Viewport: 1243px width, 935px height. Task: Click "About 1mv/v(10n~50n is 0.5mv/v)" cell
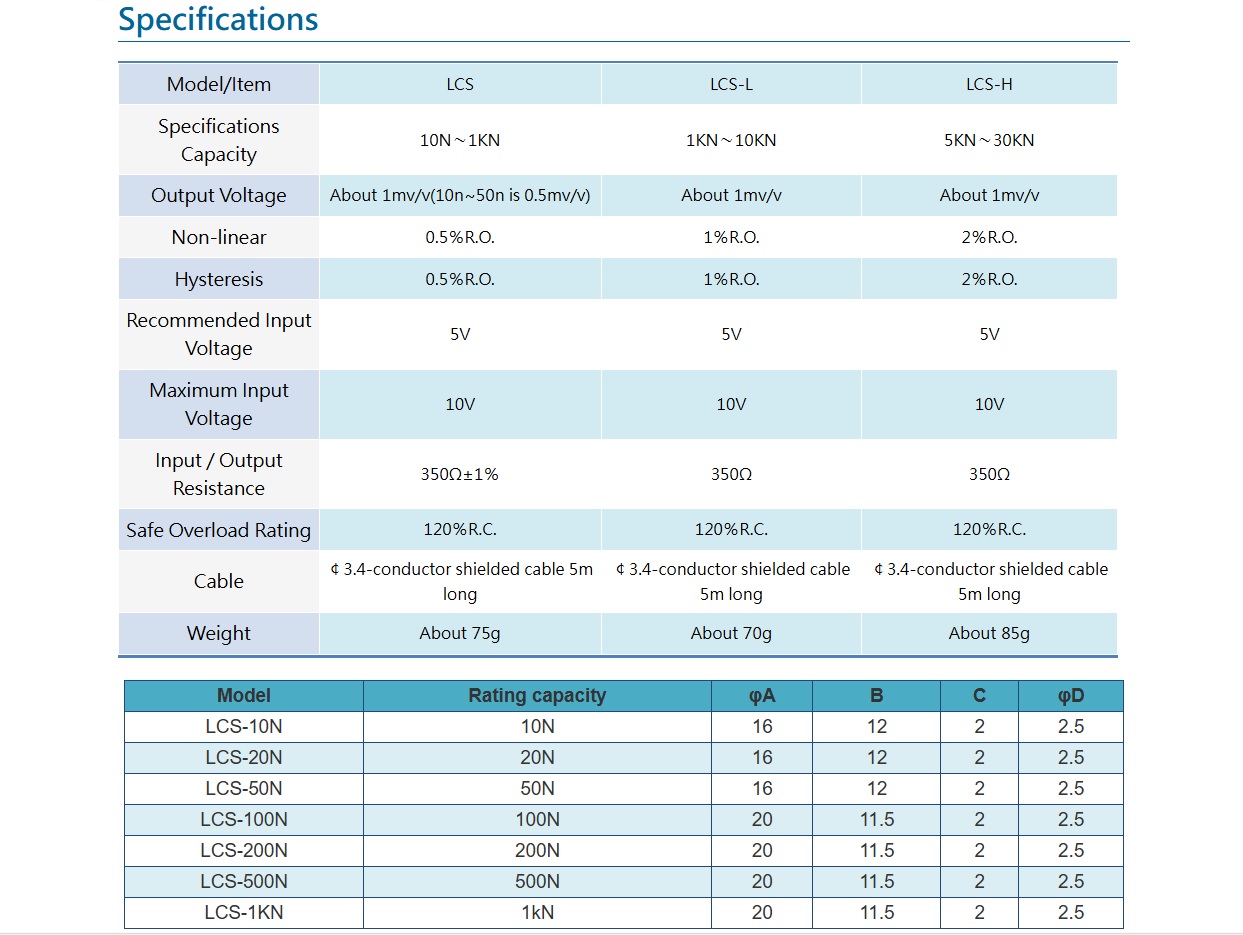[460, 196]
